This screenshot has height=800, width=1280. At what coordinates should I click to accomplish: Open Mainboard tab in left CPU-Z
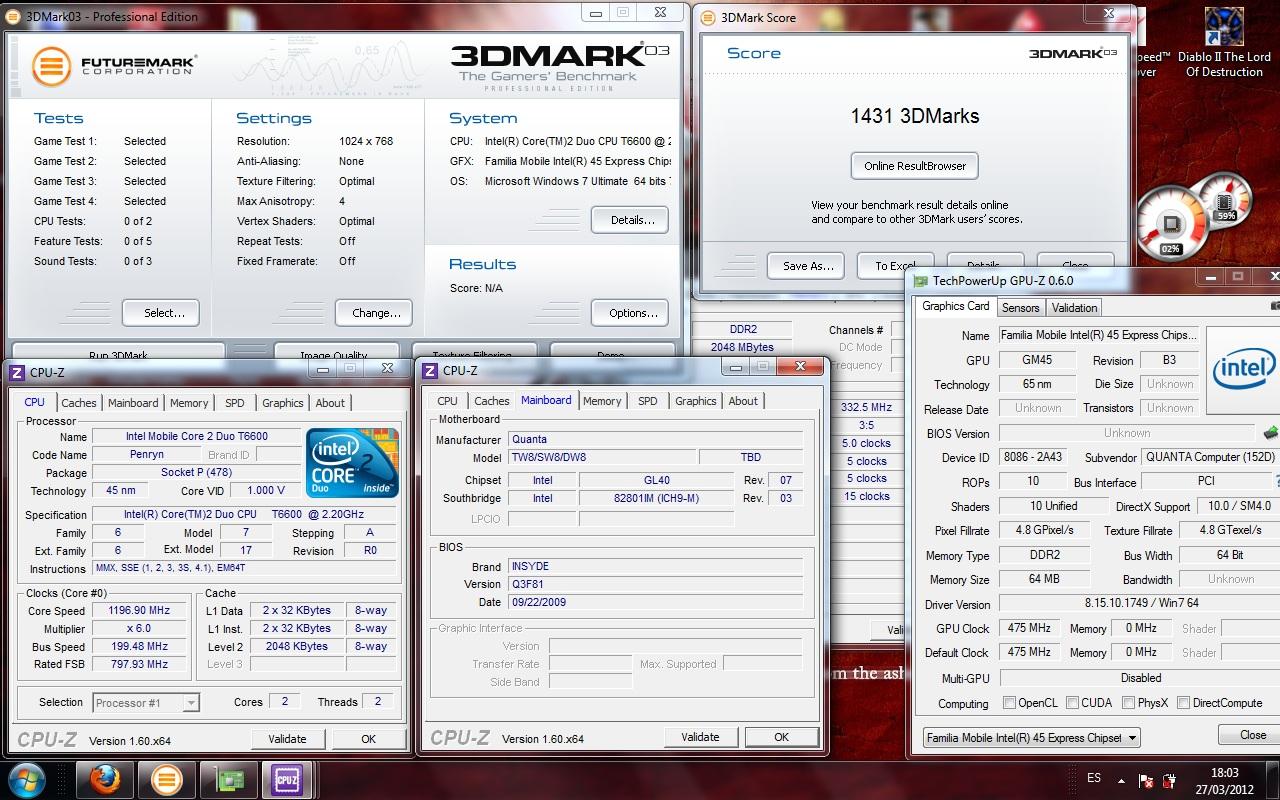tap(133, 403)
